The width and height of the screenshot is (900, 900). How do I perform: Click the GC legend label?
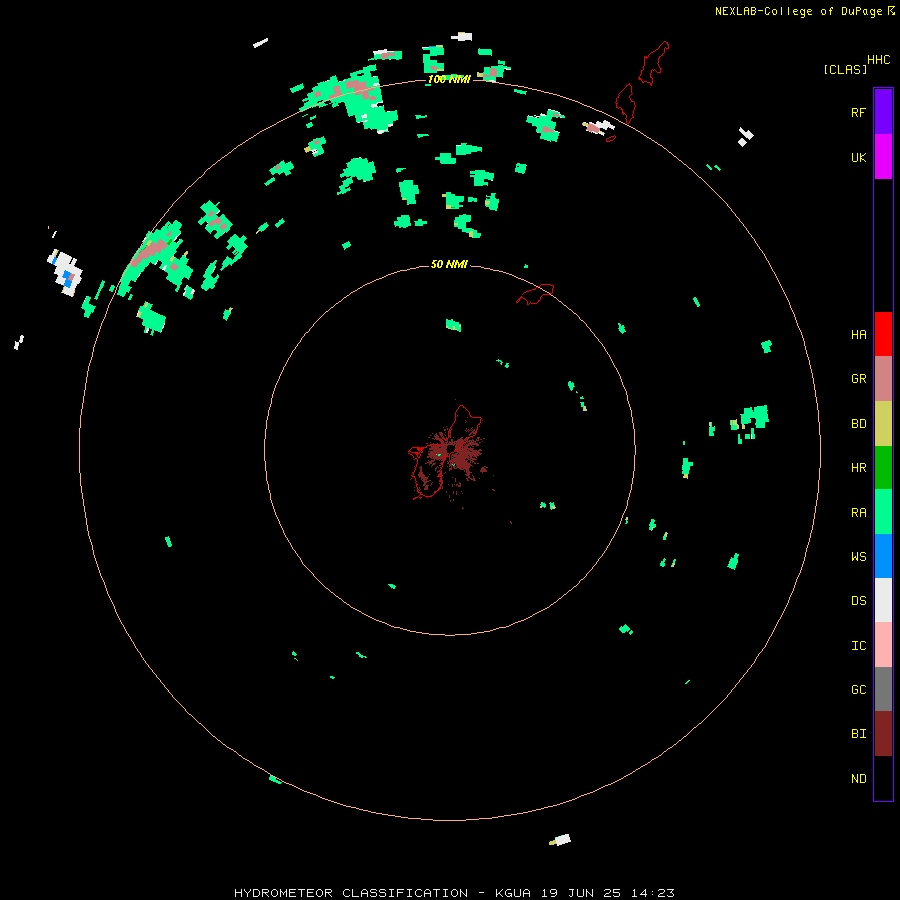858,689
